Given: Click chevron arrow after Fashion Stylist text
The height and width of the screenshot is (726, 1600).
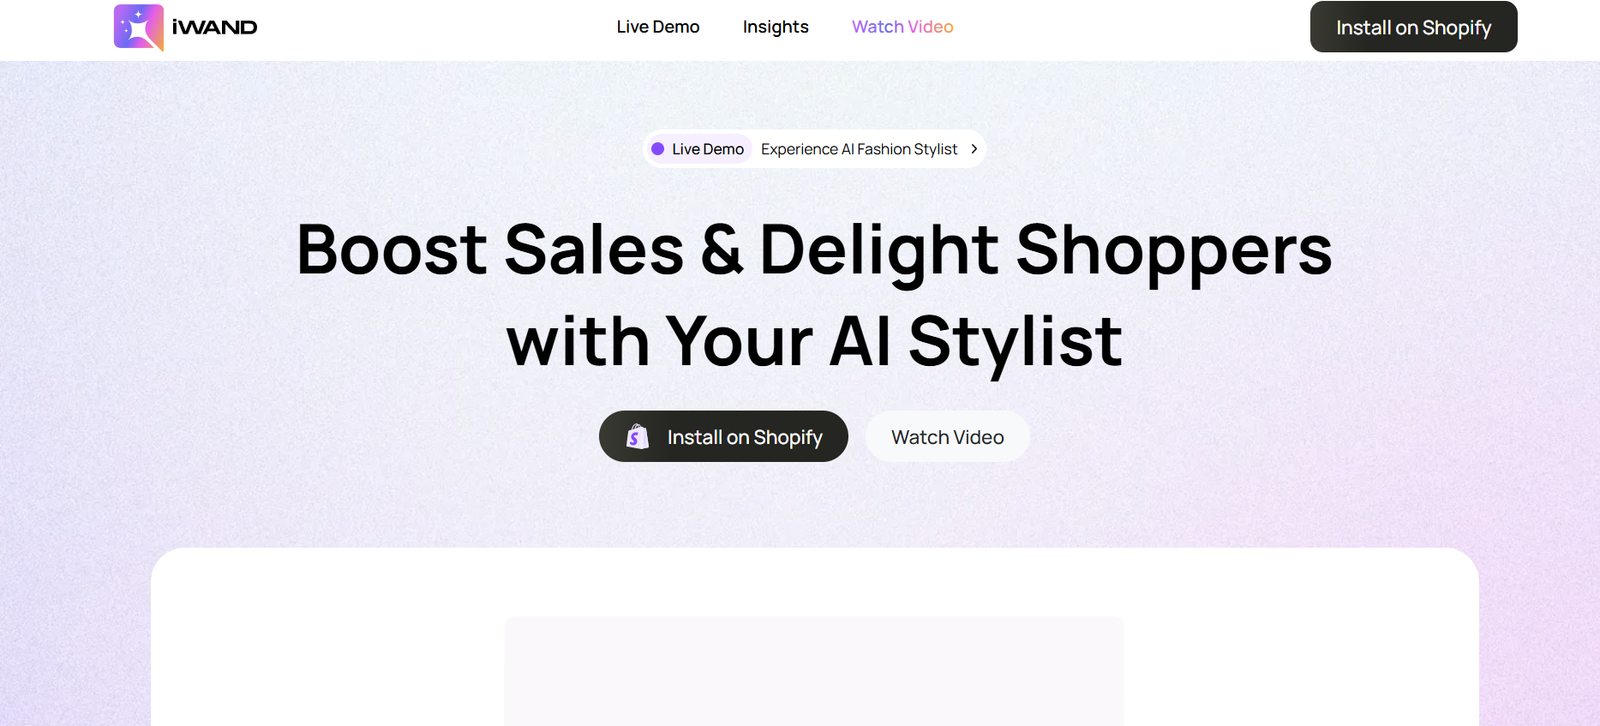Looking at the screenshot, I should tap(974, 149).
